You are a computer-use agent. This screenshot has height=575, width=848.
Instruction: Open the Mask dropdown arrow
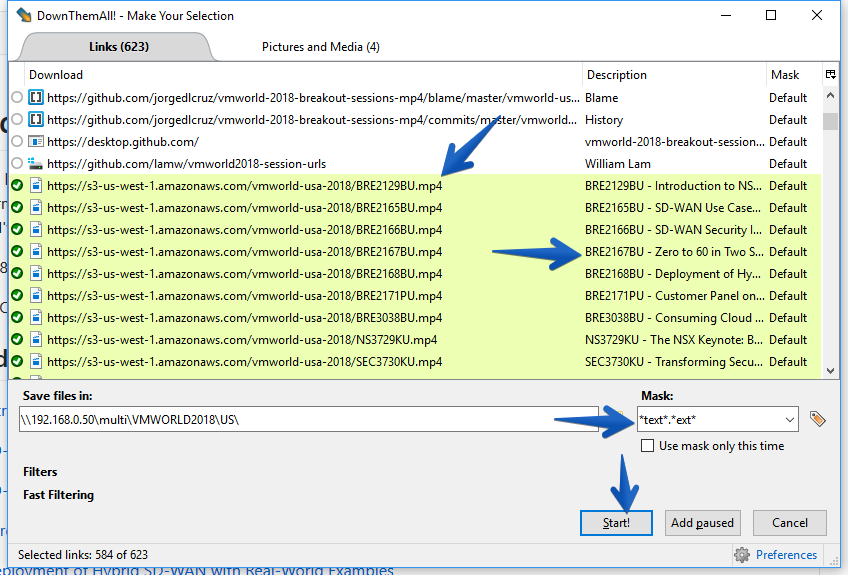[790, 420]
